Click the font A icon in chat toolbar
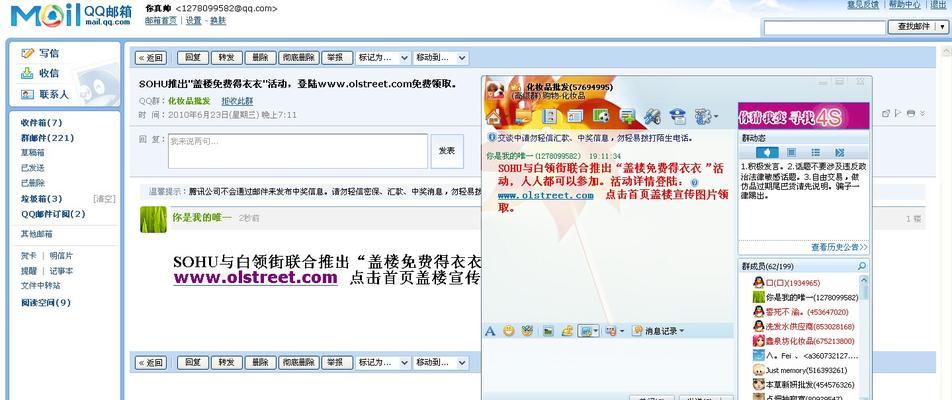952x400 pixels. tap(491, 331)
